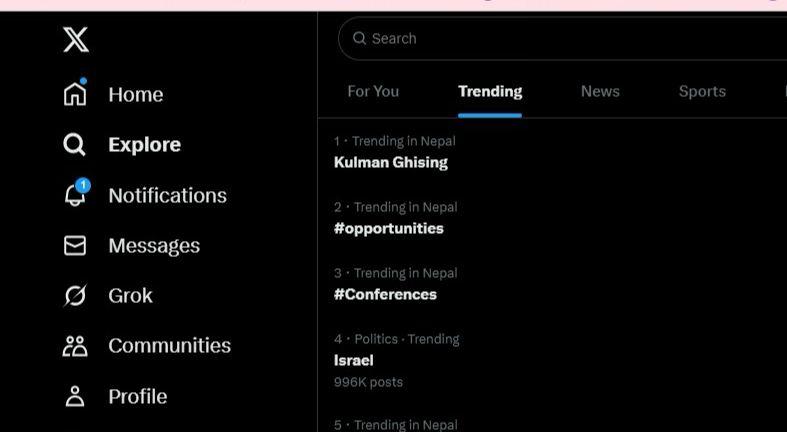Image resolution: width=787 pixels, height=432 pixels.
Task: Open Home via the house icon
Action: 75,93
